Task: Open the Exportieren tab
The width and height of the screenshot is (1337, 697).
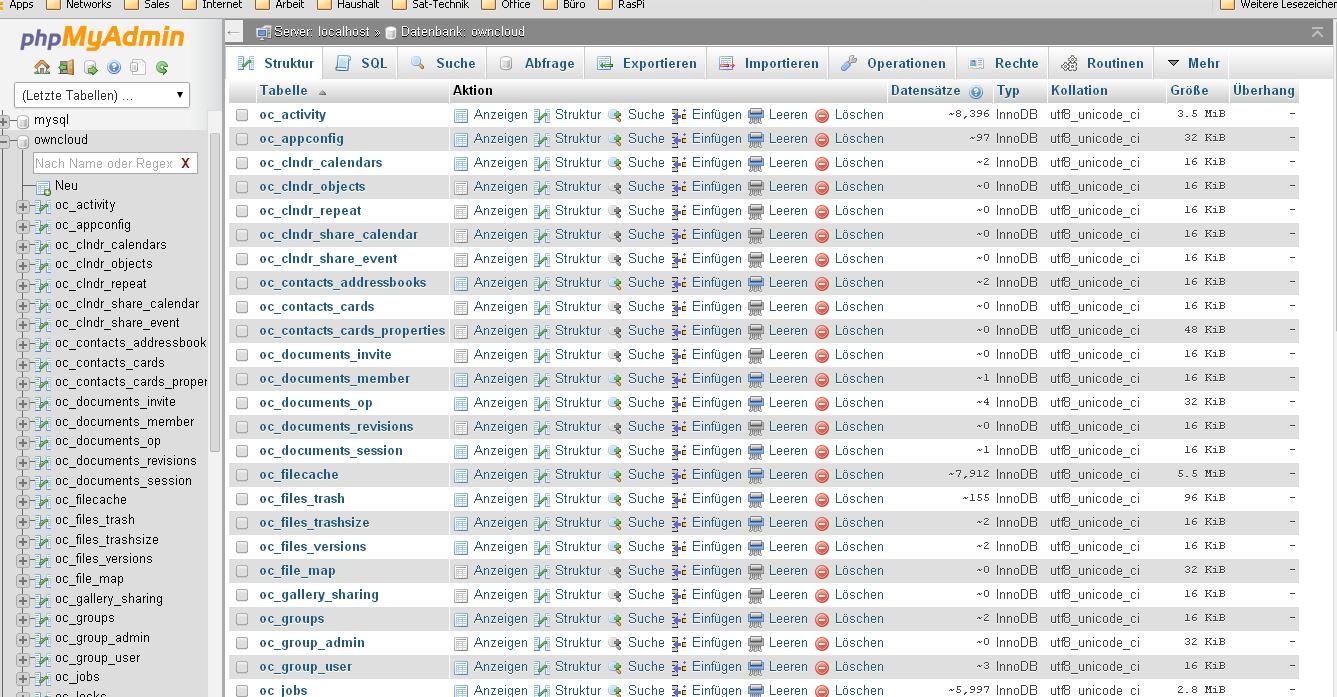Action: point(647,63)
